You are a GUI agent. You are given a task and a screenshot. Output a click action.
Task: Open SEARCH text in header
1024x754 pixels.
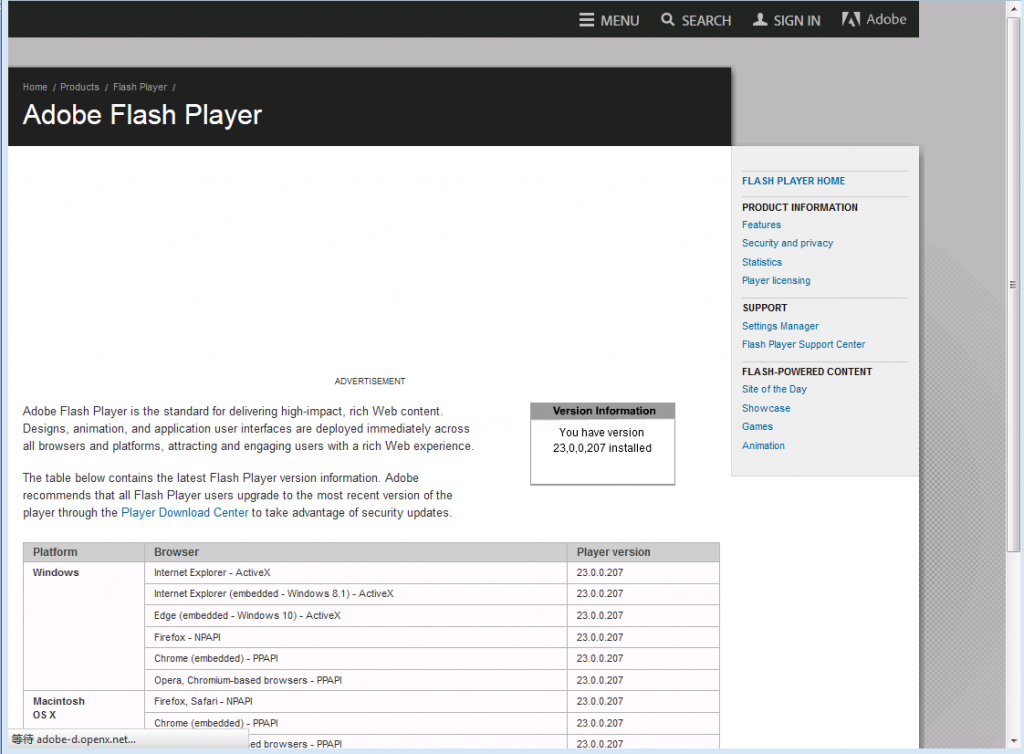706,21
